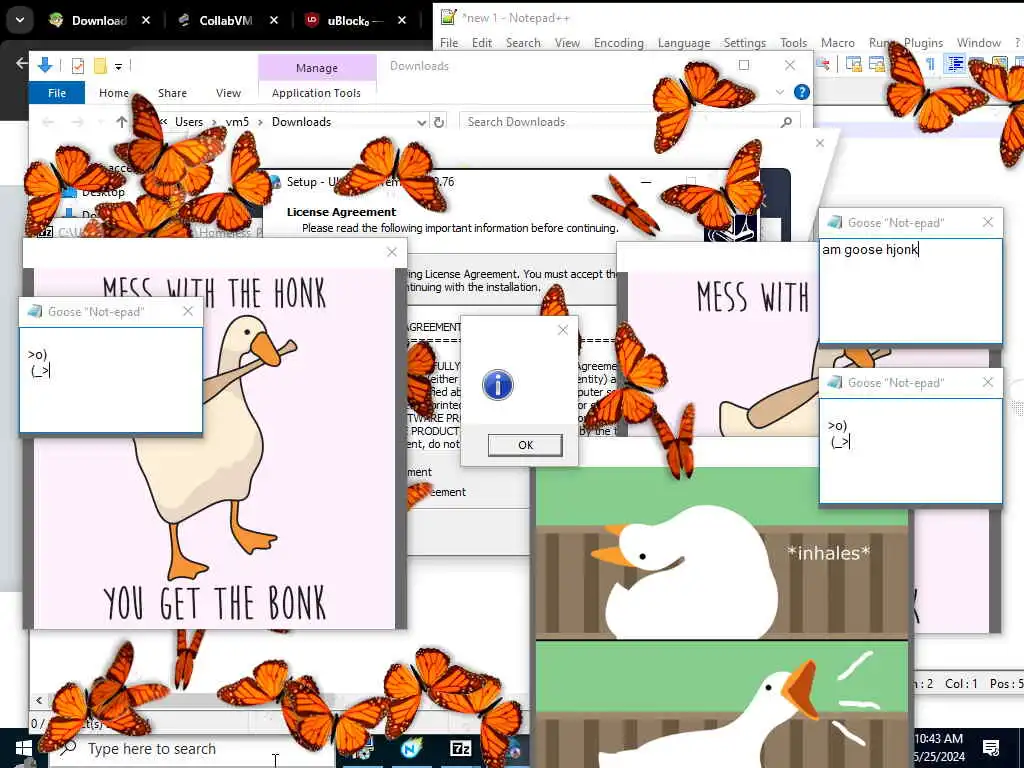Open Notepad++ Settings menu
This screenshot has width=1024, height=768.
[x=744, y=42]
